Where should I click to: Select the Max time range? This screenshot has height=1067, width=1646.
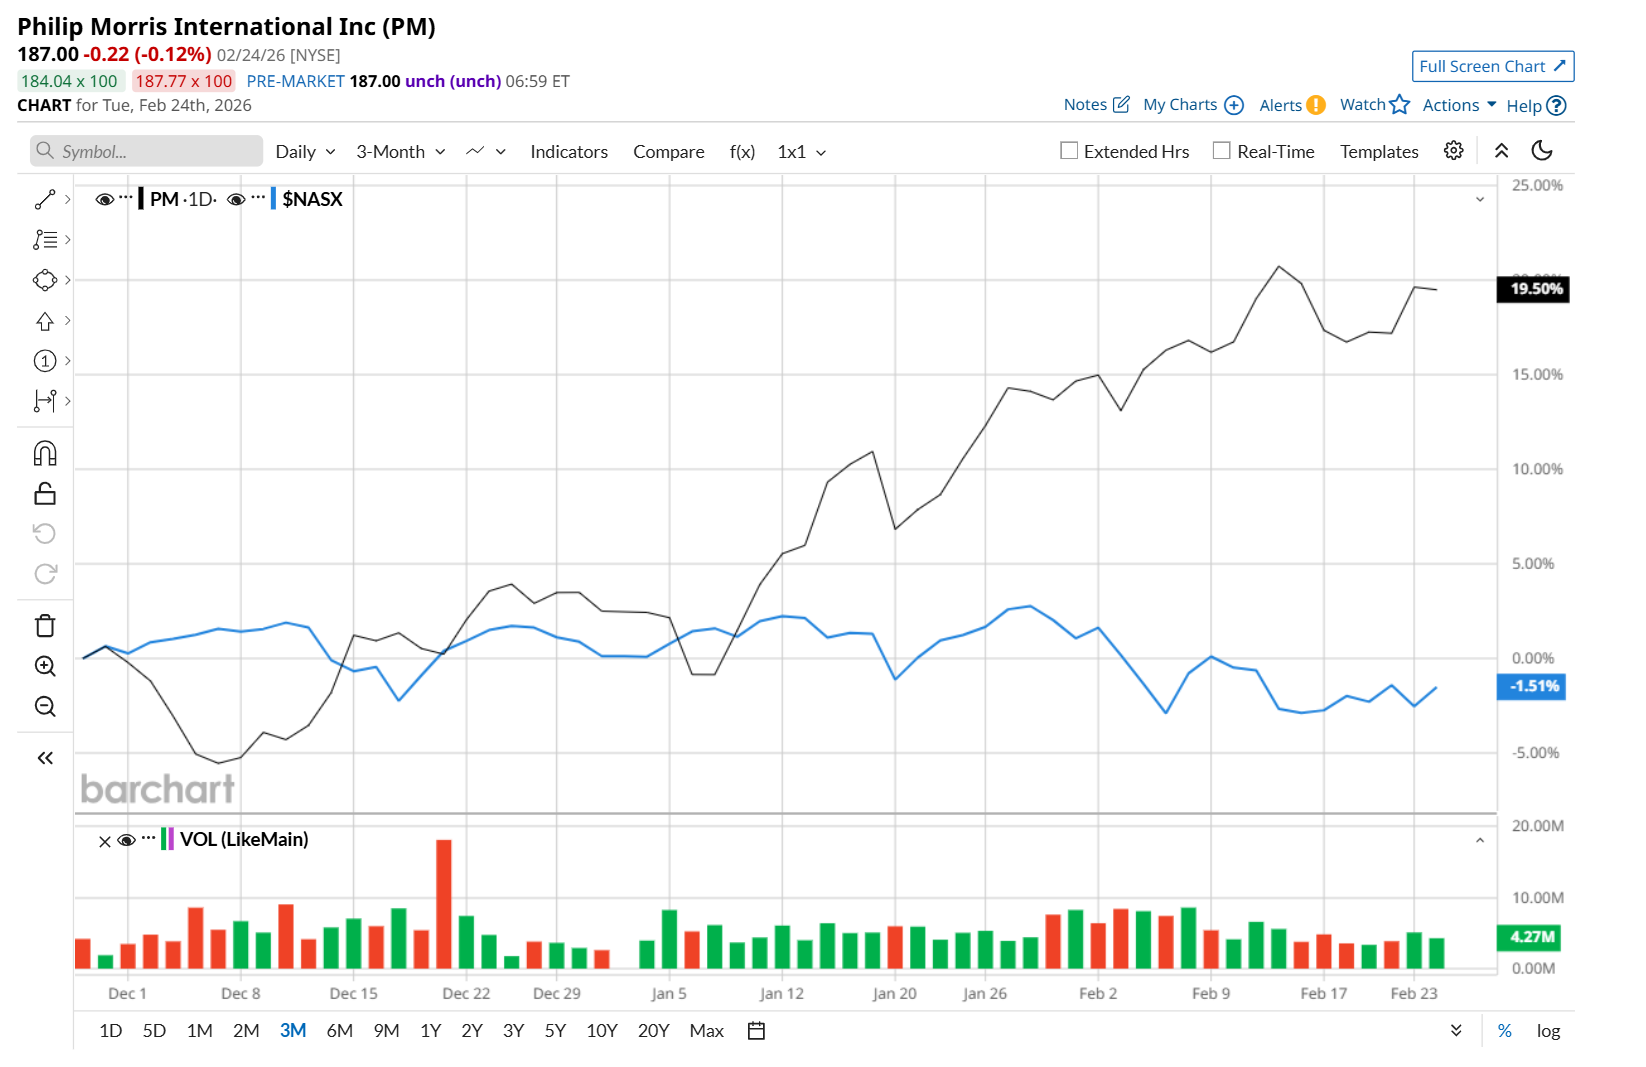click(706, 1031)
